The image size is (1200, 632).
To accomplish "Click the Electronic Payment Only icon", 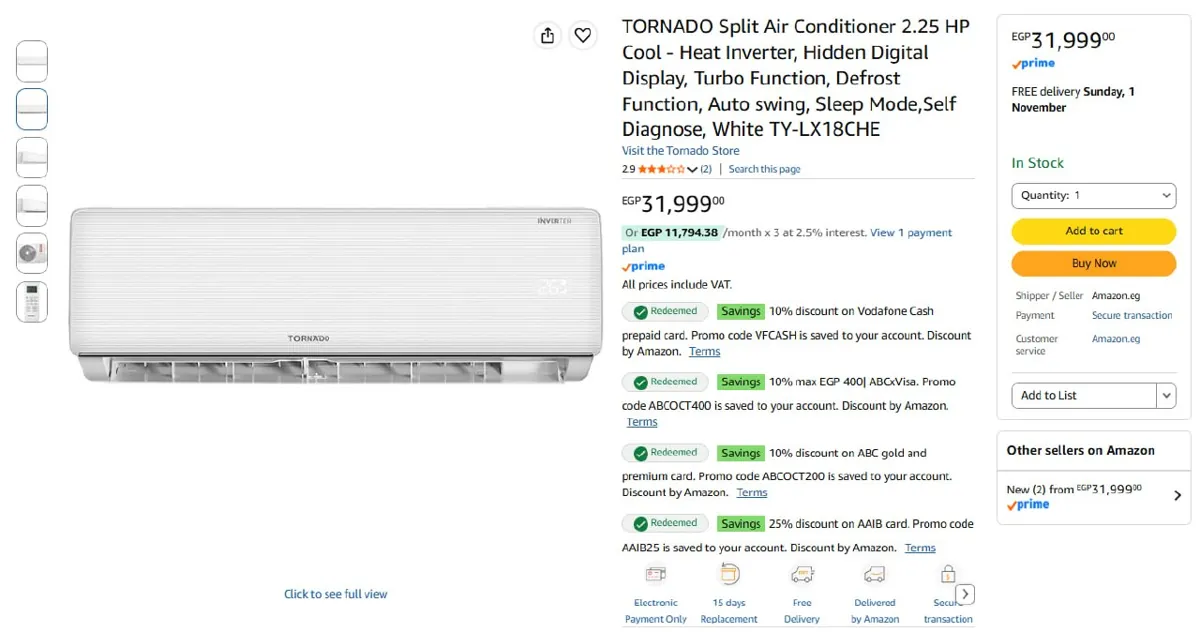I will [x=656, y=574].
